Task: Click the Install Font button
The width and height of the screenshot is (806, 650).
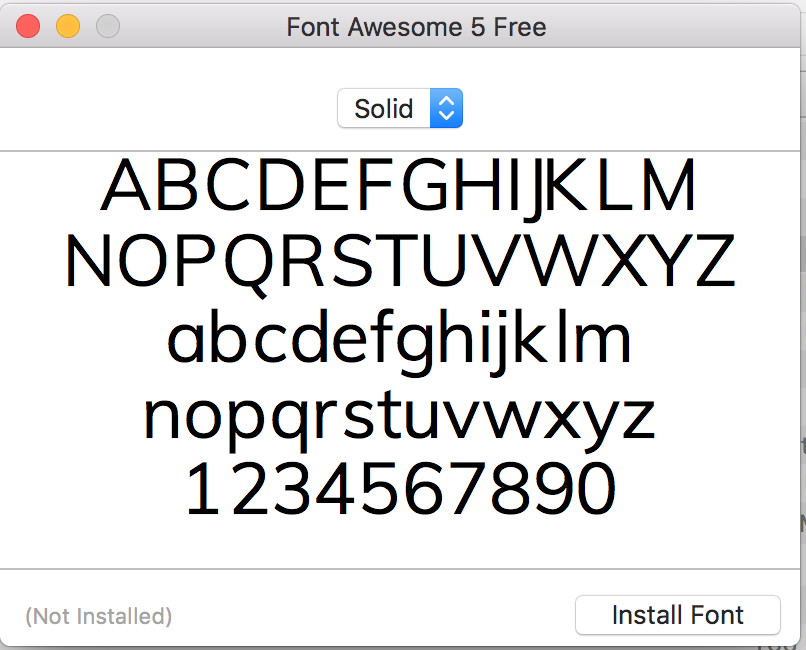Action: (677, 615)
